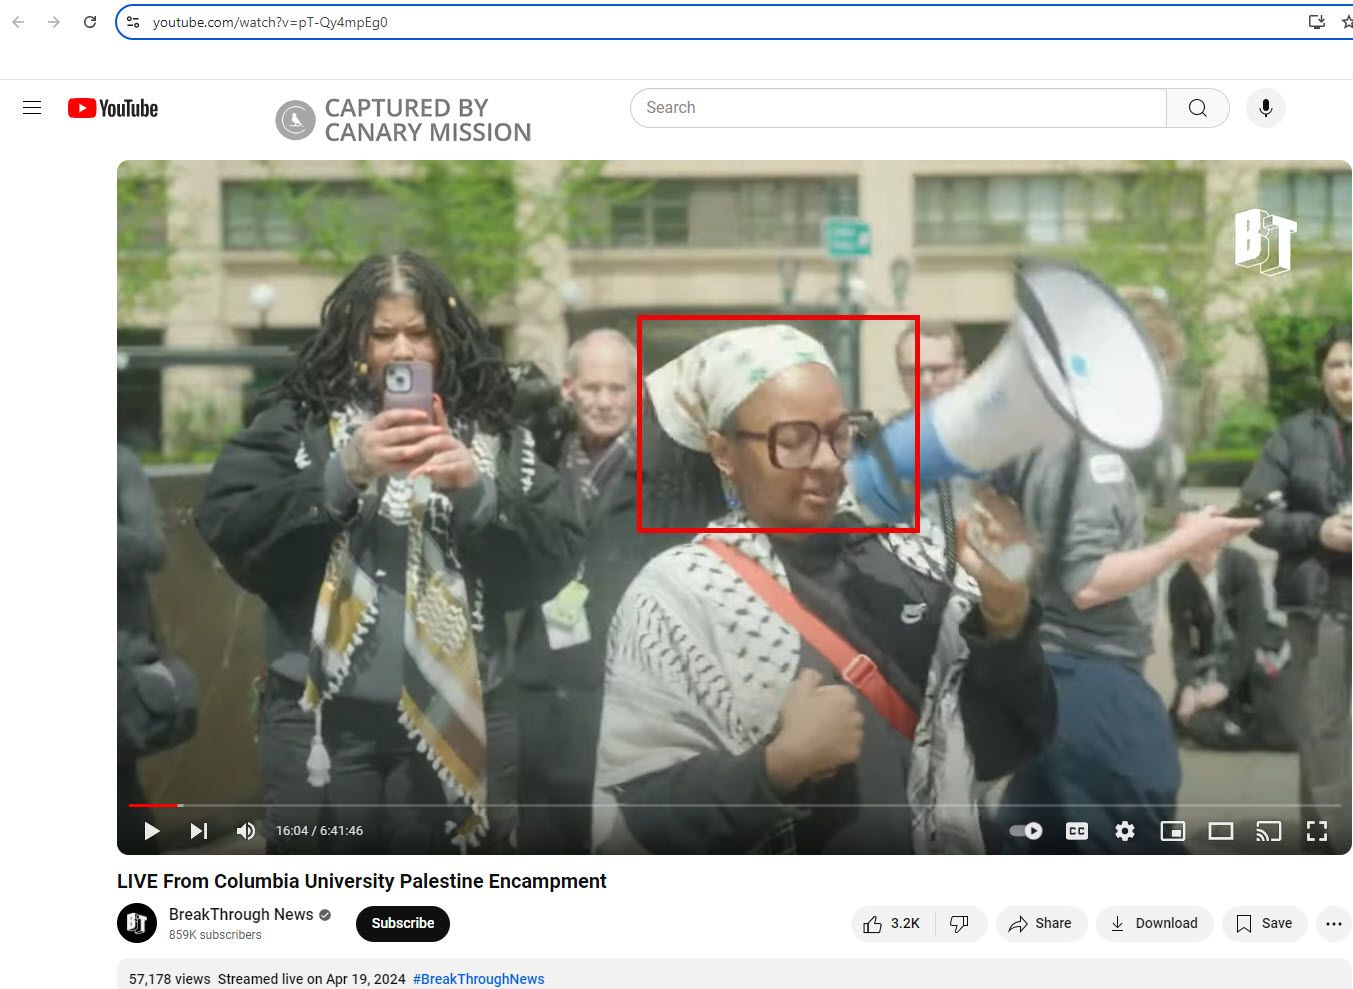Turn on closed captions
The height and width of the screenshot is (989, 1353).
[x=1077, y=831]
